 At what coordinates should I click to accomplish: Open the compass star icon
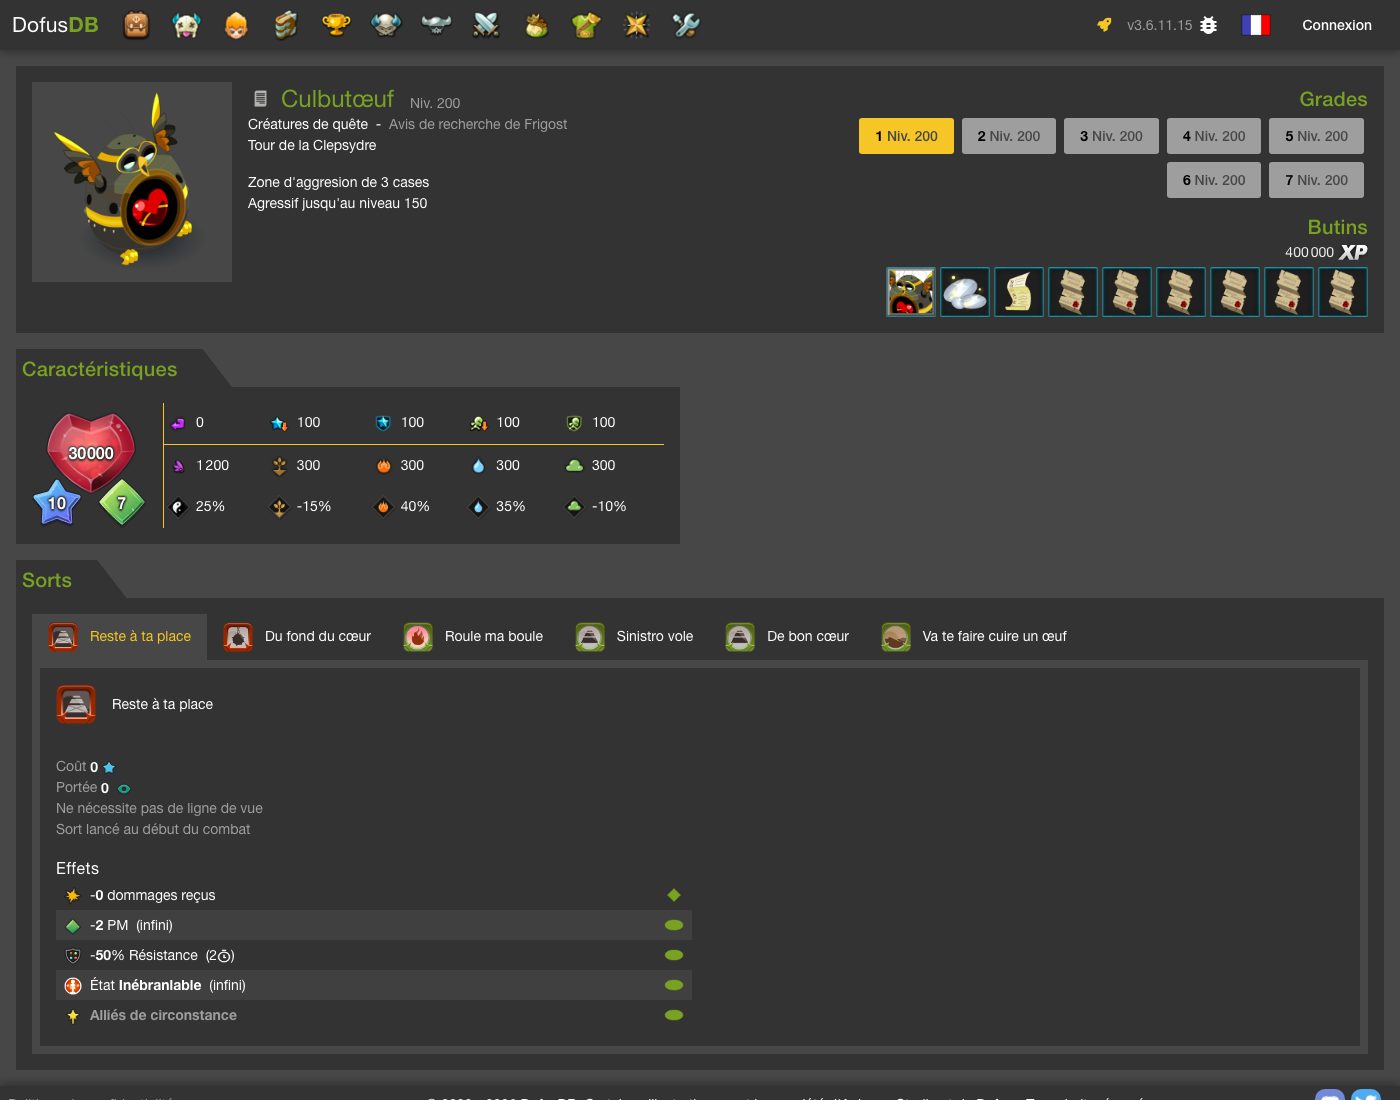pos(636,25)
